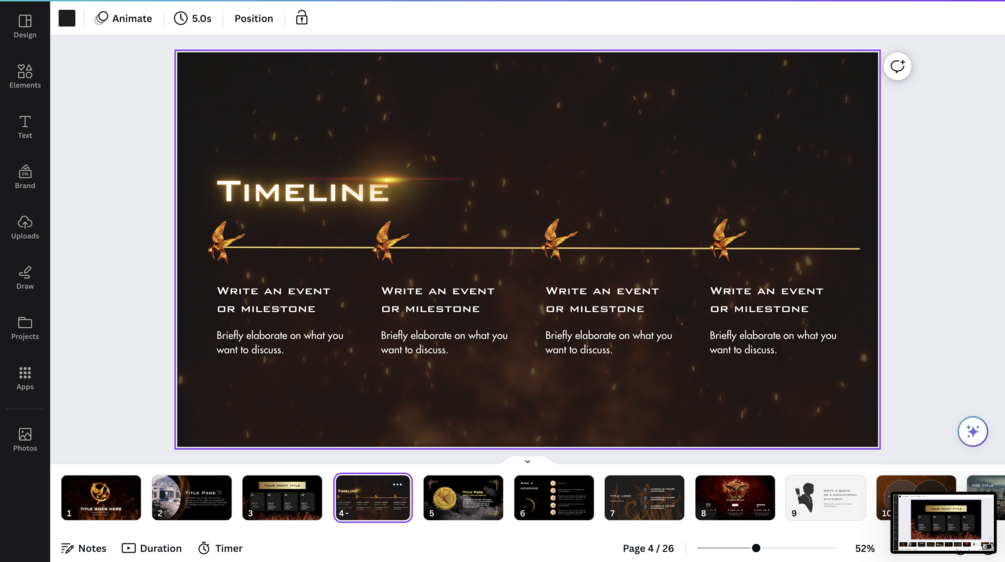Viewport: 1005px width, 562px height.
Task: Click the zoom slider handle
Action: pos(756,548)
